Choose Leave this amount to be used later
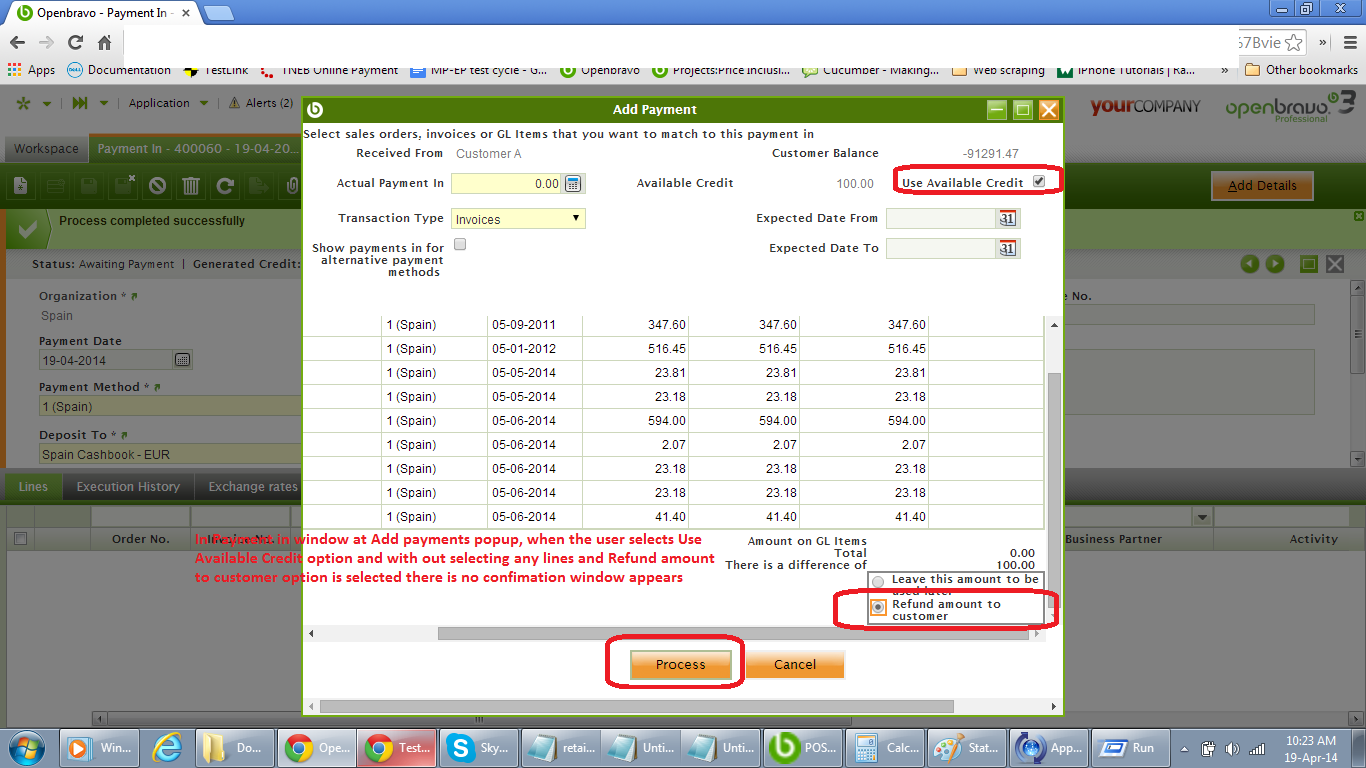 878,581
